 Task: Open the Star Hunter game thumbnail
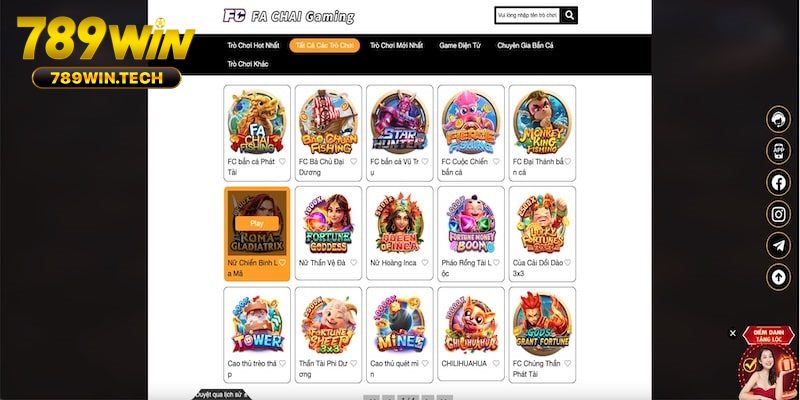click(x=399, y=122)
